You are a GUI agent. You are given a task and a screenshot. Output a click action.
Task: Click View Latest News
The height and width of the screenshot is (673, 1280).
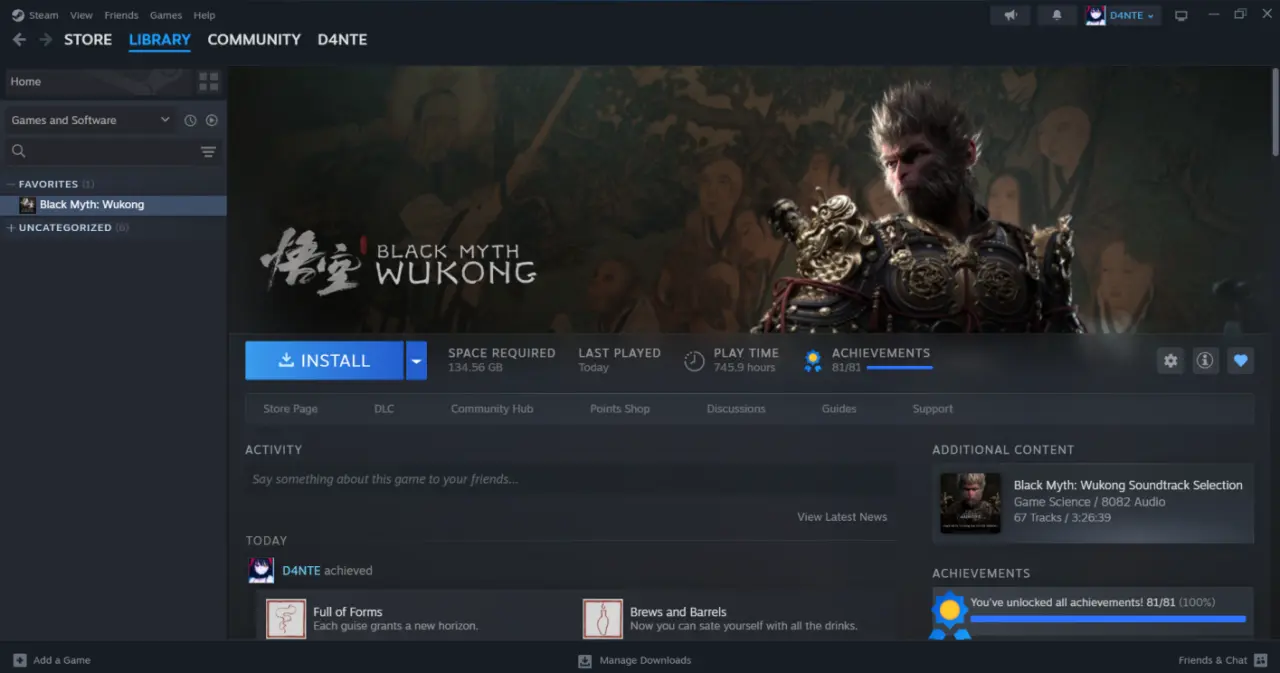click(x=842, y=517)
